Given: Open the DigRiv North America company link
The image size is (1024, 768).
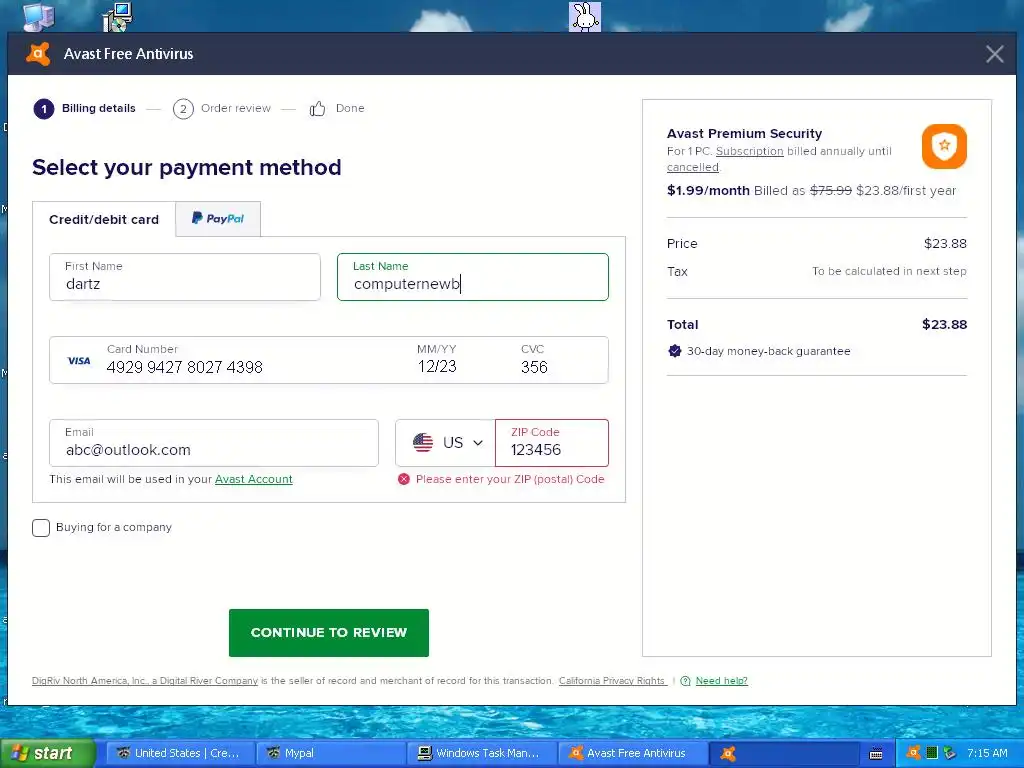Looking at the screenshot, I should point(145,680).
